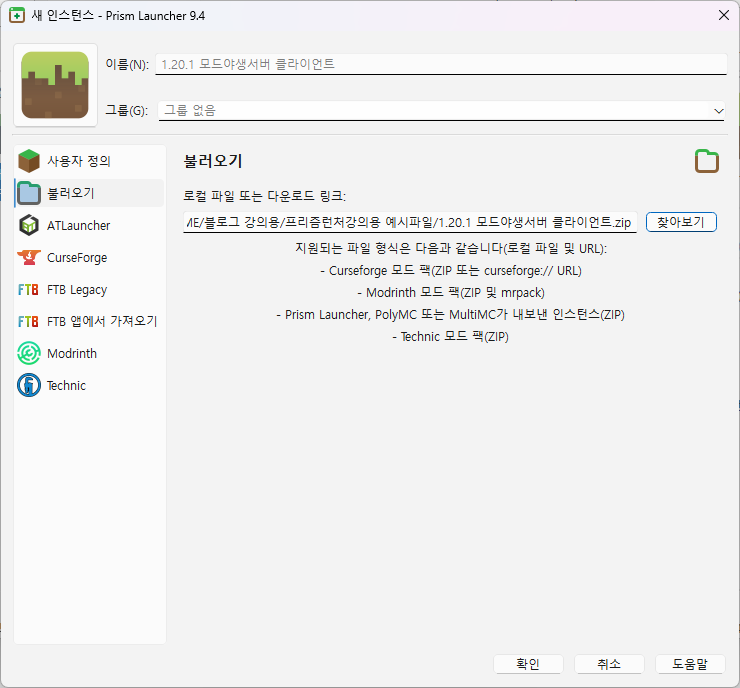Click the Prism Launcher title bar icon
This screenshot has width=740, height=688.
pos(17,16)
